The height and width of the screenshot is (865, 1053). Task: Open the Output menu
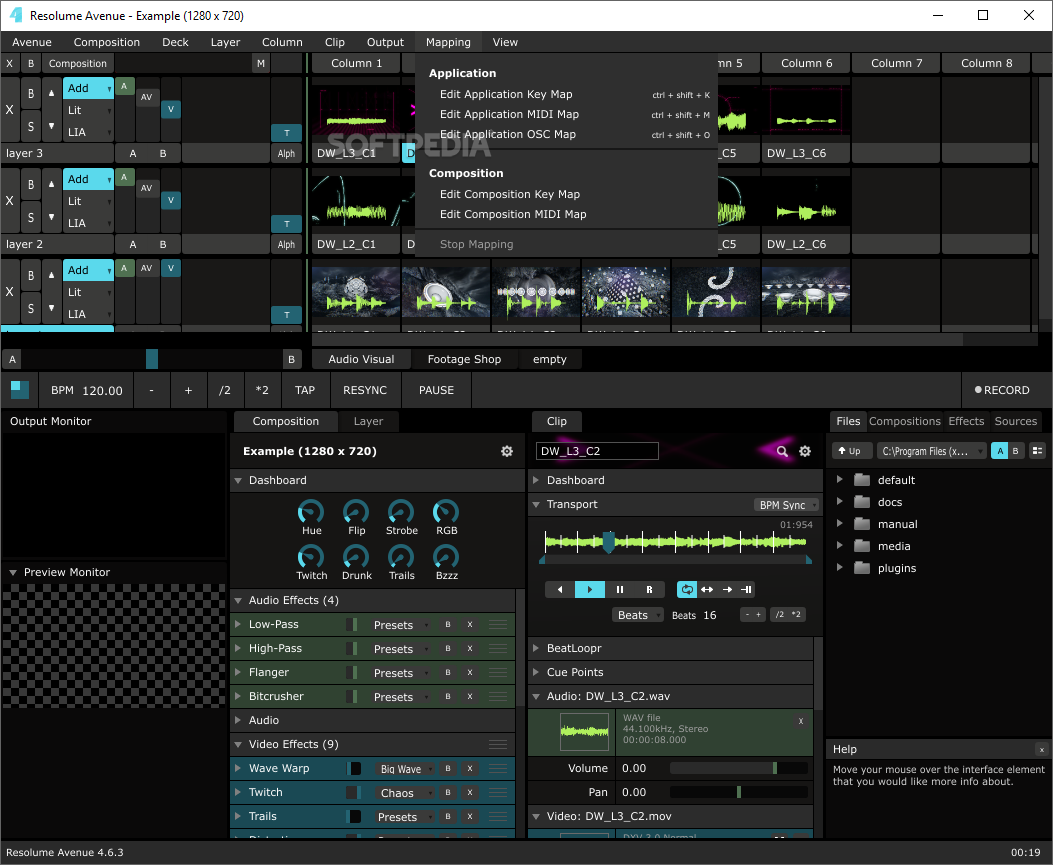pyautogui.click(x=385, y=42)
